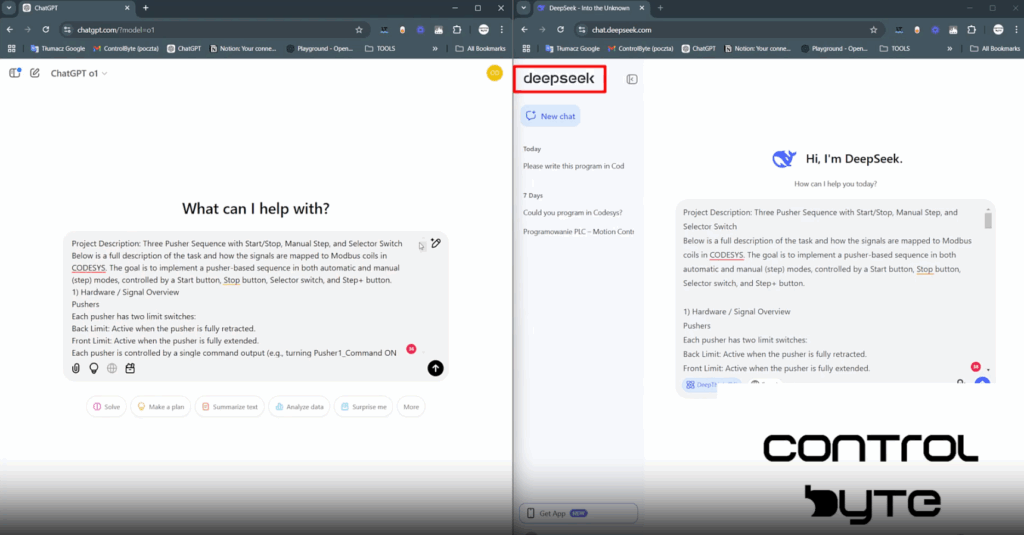
Task: Click the Get App button in DeepSeek
Action: coord(577,513)
